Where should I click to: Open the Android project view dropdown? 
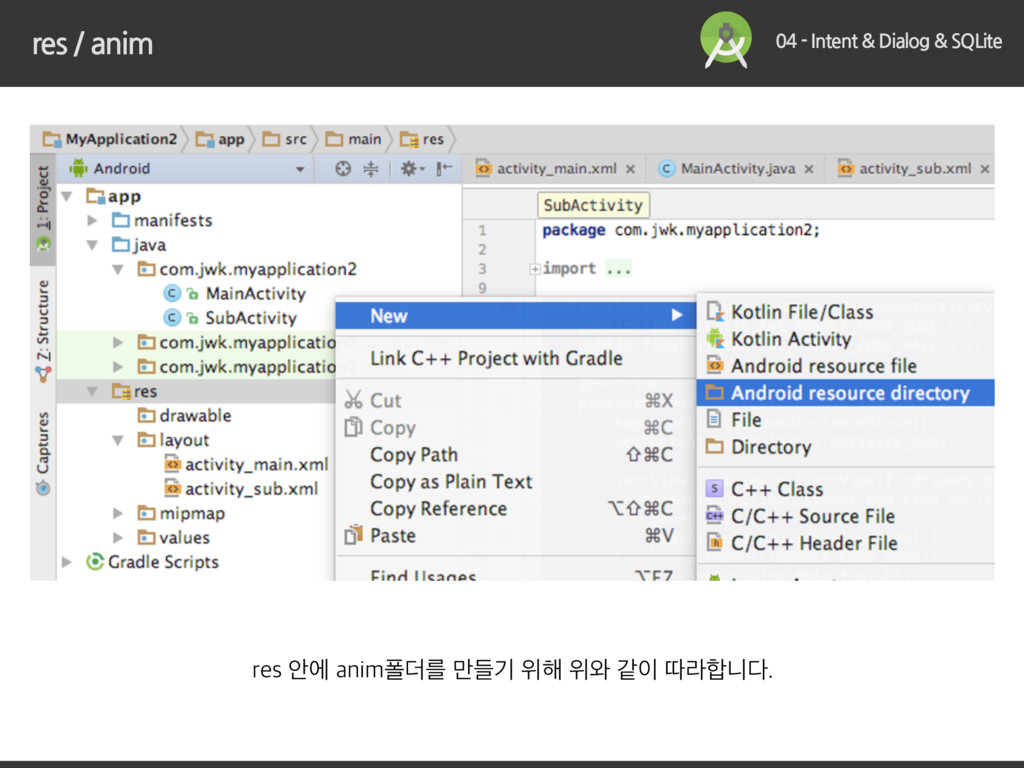coord(299,169)
